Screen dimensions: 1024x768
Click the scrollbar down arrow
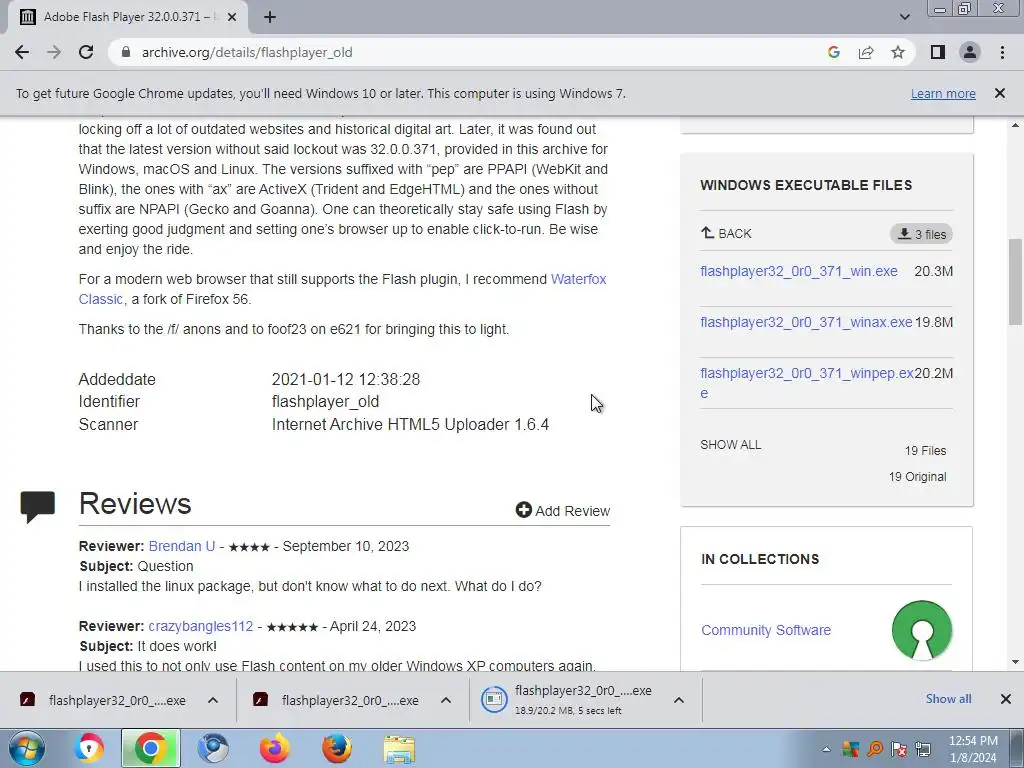1016,662
